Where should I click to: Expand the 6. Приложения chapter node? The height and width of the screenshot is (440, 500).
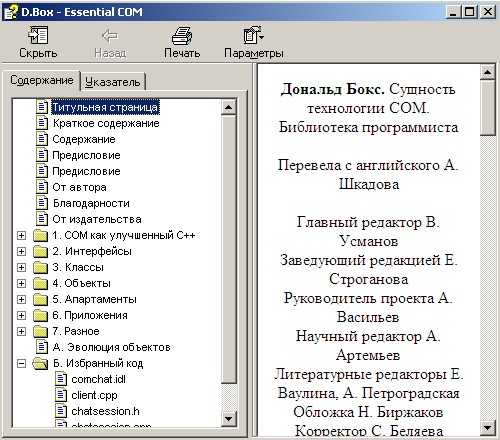(21, 315)
